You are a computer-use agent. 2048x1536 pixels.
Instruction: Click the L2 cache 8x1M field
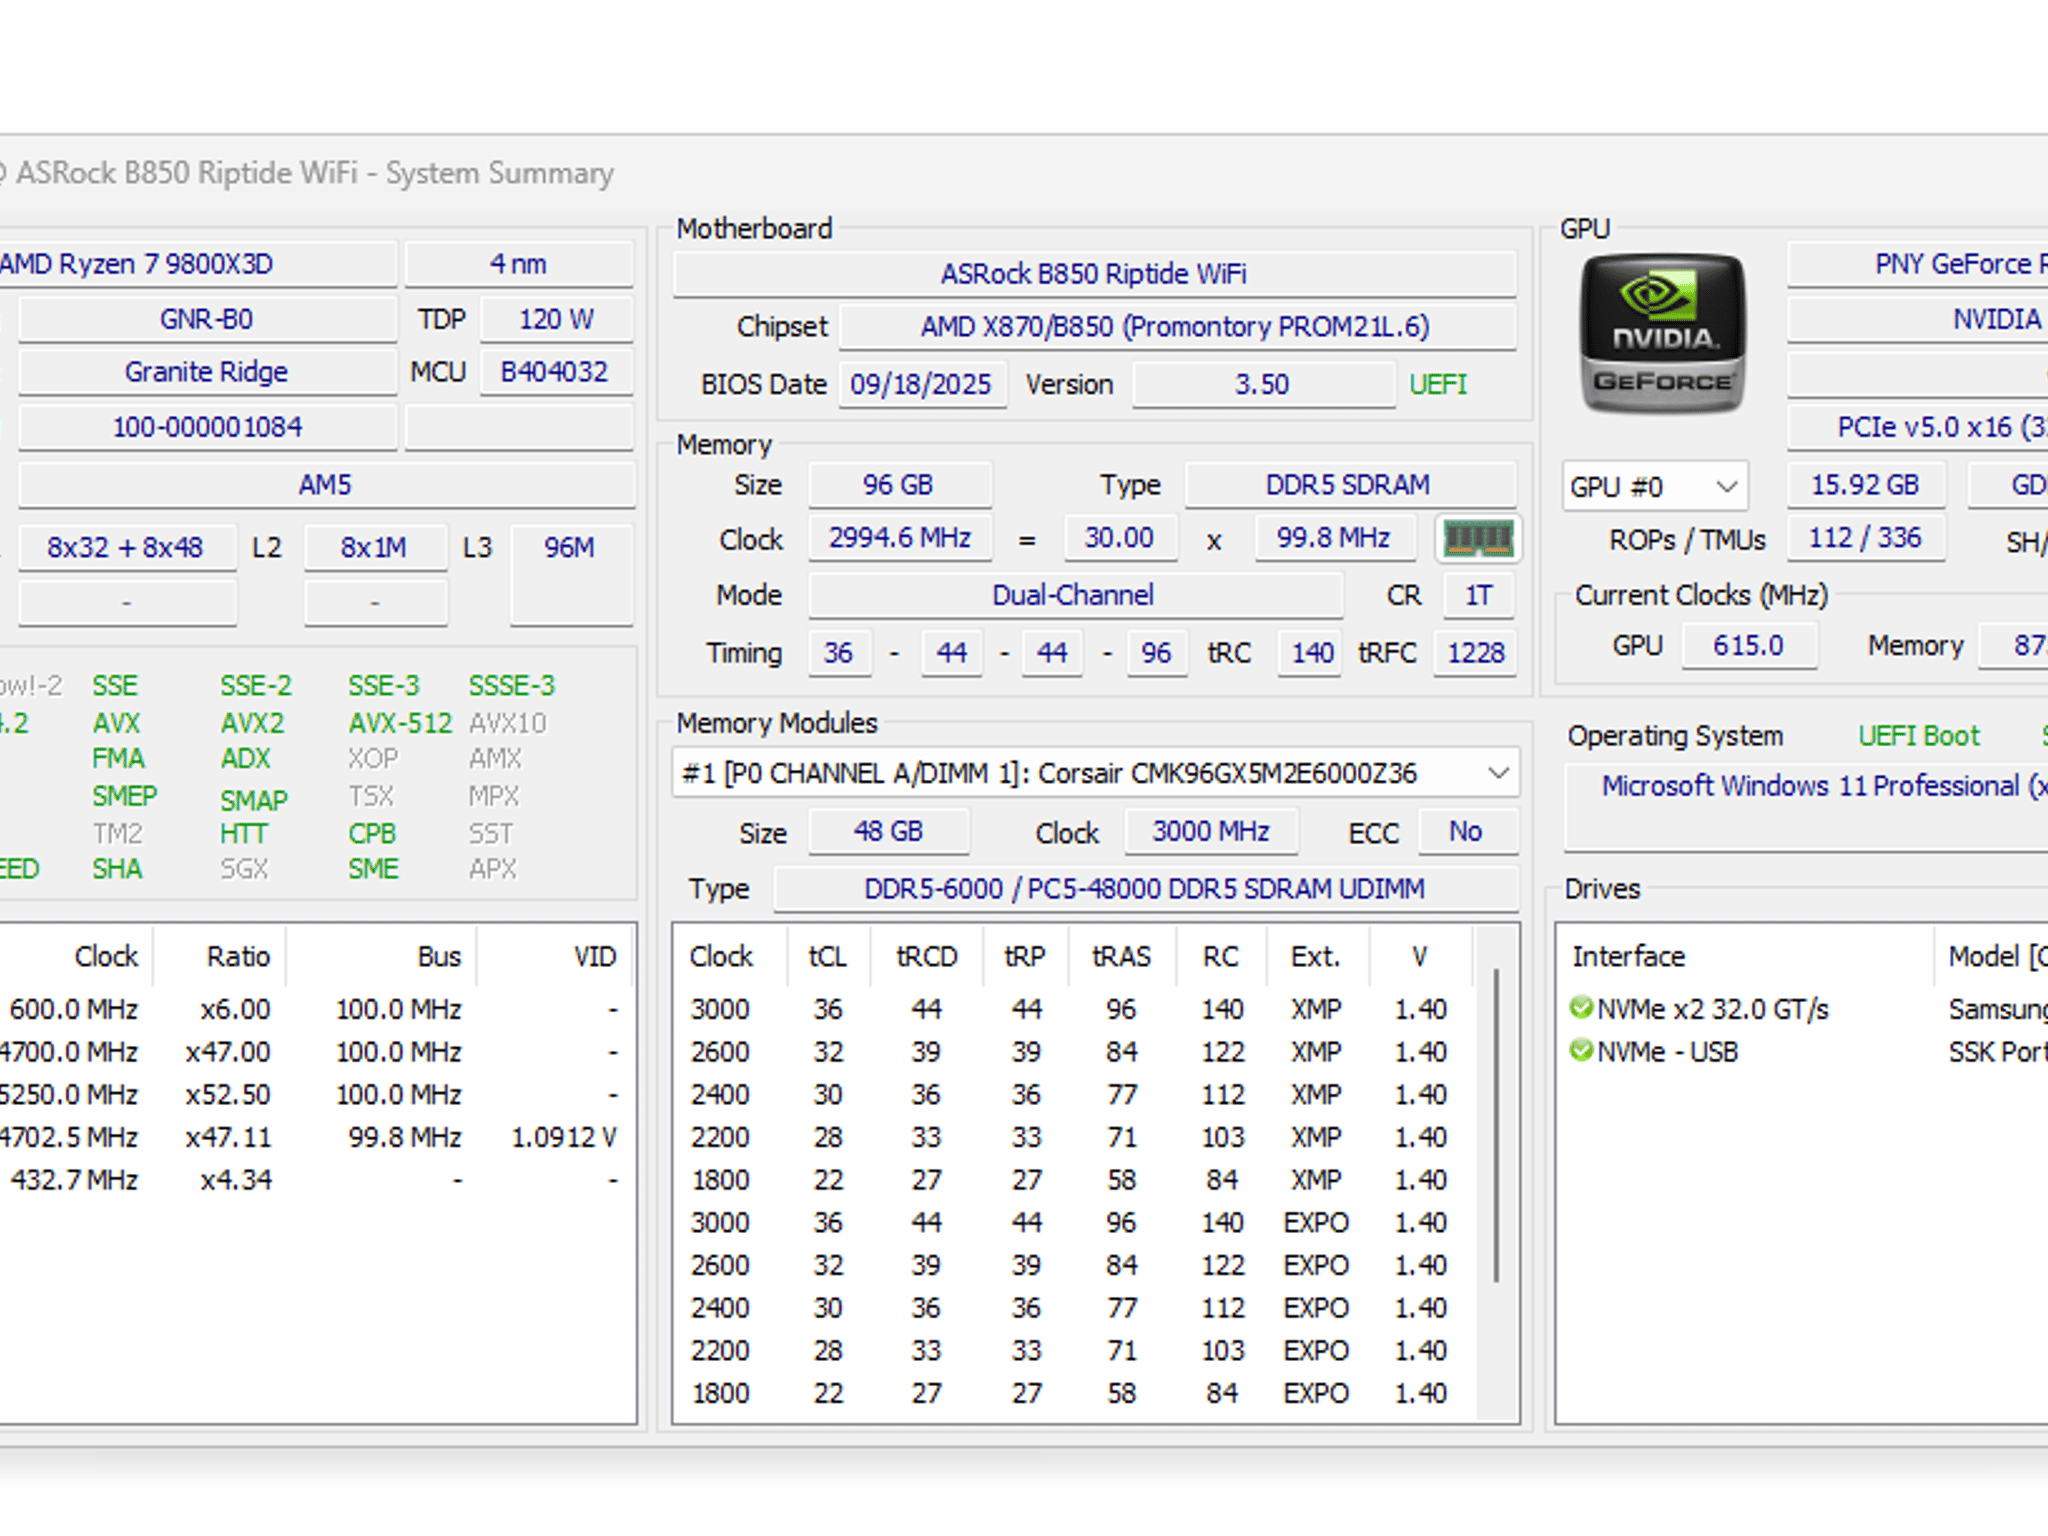pyautogui.click(x=375, y=548)
